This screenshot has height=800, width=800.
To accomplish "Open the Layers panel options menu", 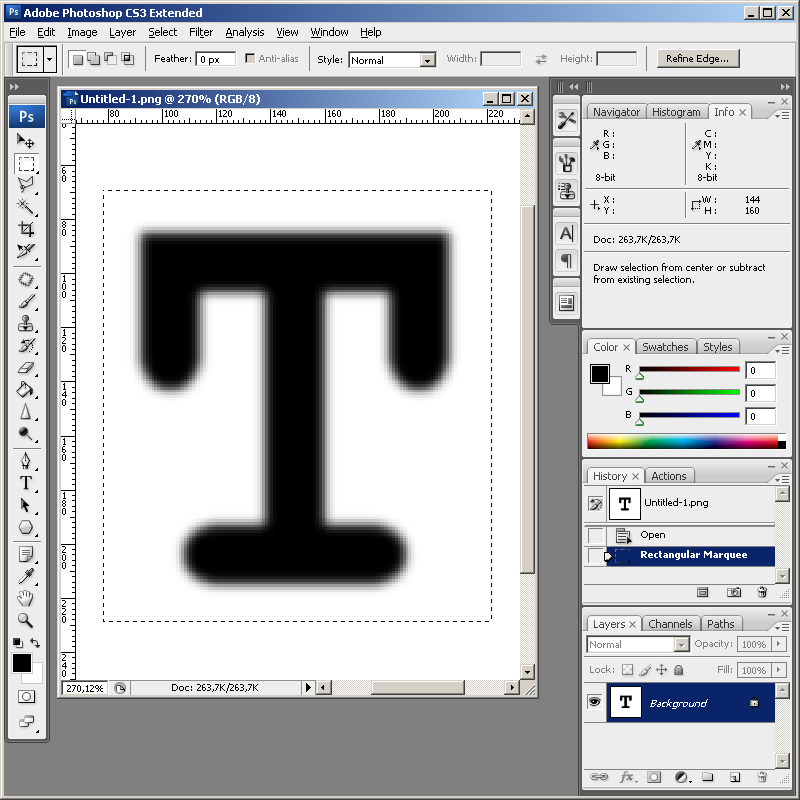I will 782,627.
